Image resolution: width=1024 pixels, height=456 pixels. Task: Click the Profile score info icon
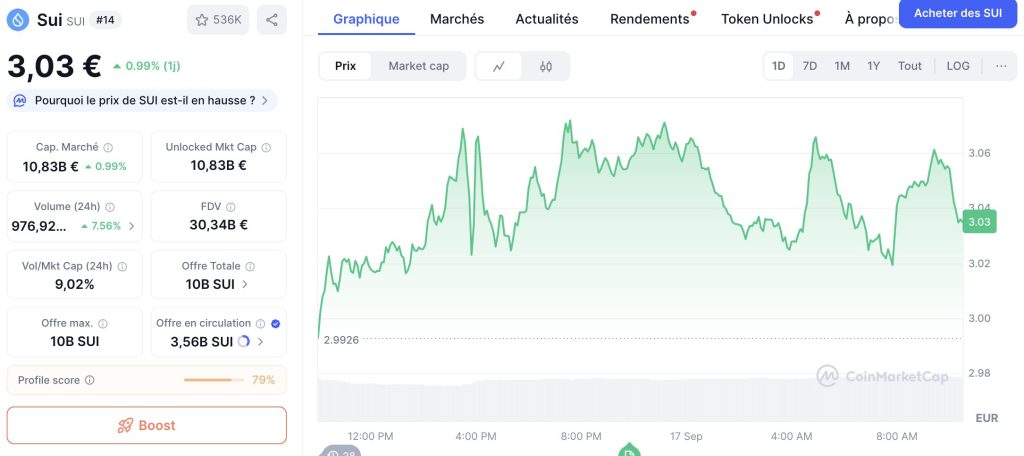(x=90, y=380)
